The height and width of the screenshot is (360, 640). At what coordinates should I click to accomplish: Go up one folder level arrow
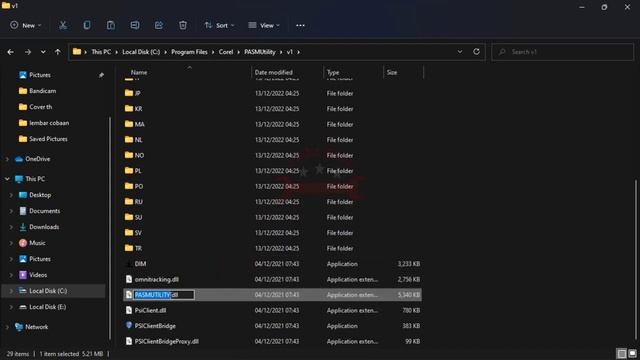click(x=58, y=52)
